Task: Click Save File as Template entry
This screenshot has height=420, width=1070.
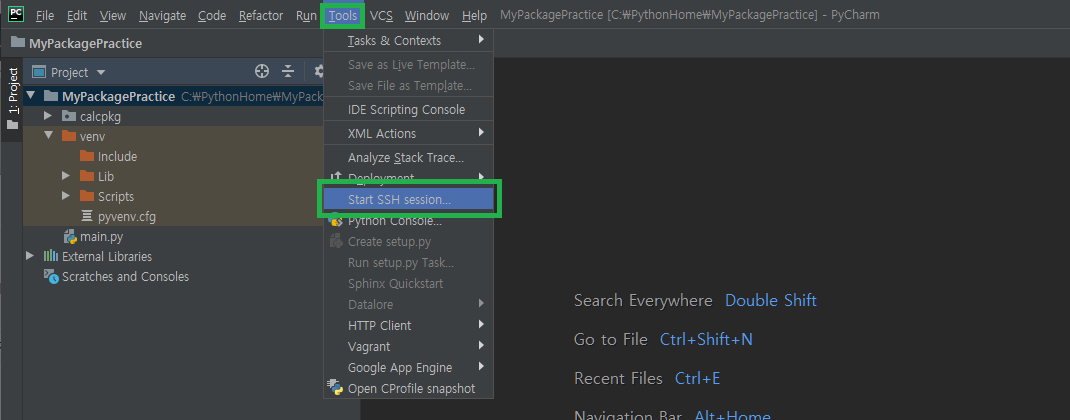Action: [x=409, y=86]
